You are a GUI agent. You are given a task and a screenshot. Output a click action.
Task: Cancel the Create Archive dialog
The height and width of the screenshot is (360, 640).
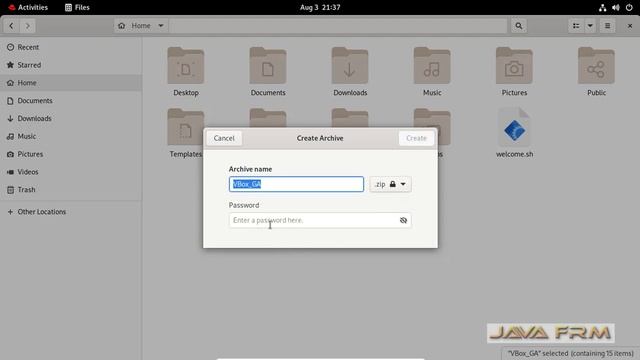[224, 138]
